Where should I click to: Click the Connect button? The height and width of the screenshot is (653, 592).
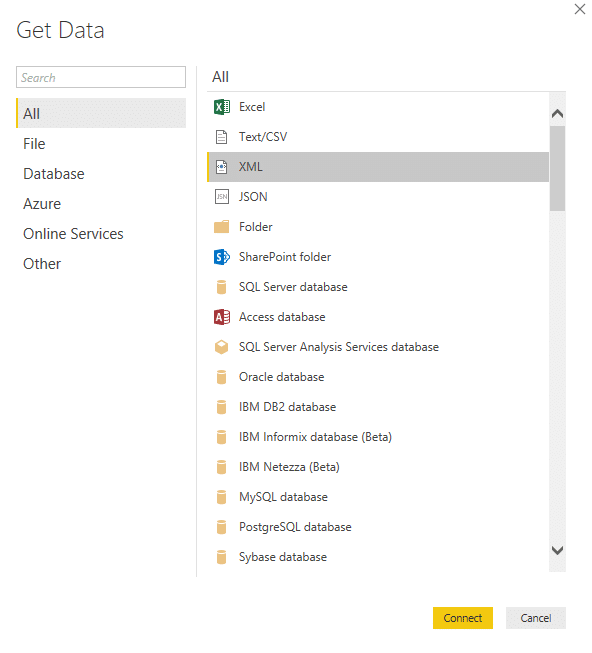(463, 618)
